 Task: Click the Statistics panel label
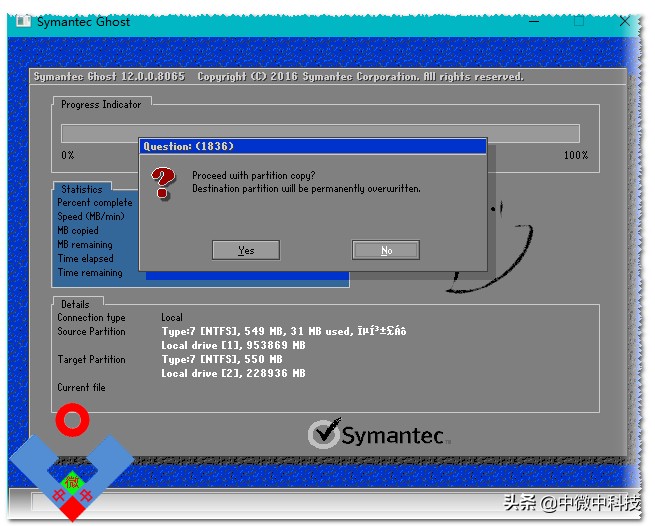82,189
